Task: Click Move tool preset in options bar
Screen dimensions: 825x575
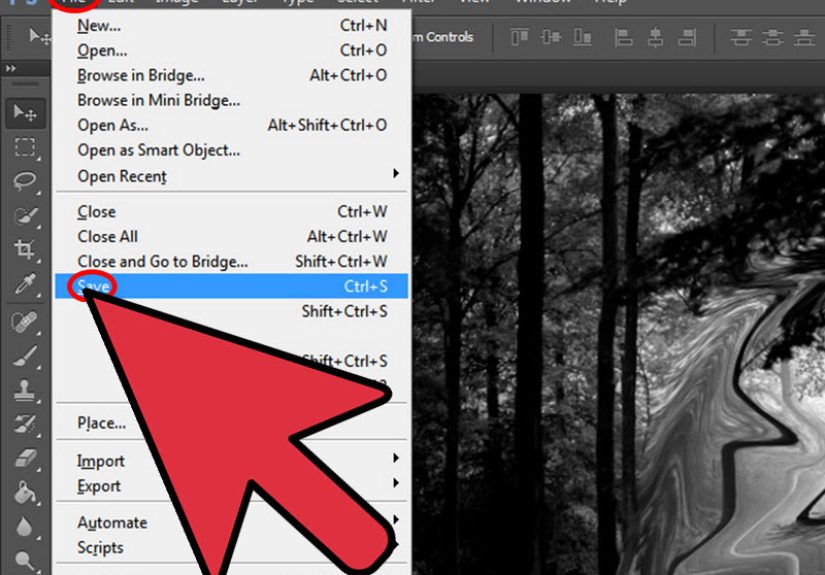Action: pyautogui.click(x=39, y=37)
